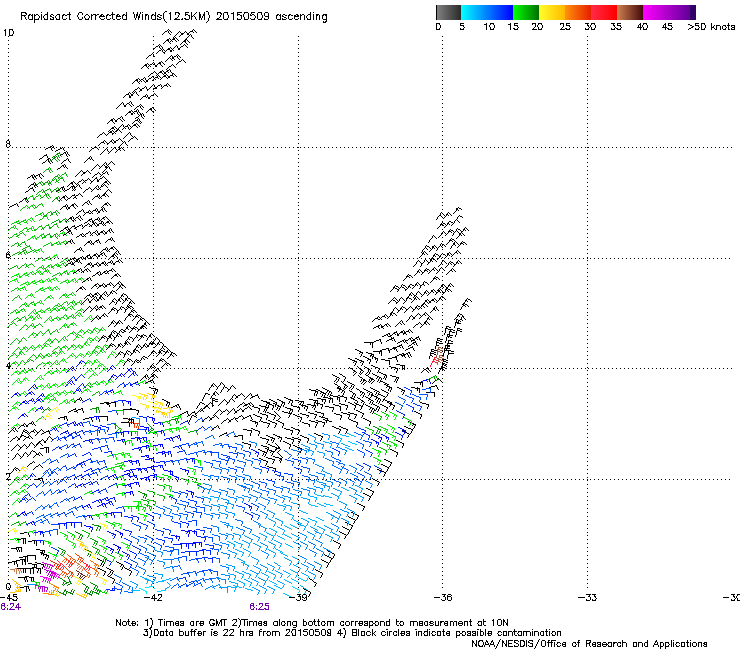
Task: Click the latitude axis label '2'
Action: (x=8, y=476)
